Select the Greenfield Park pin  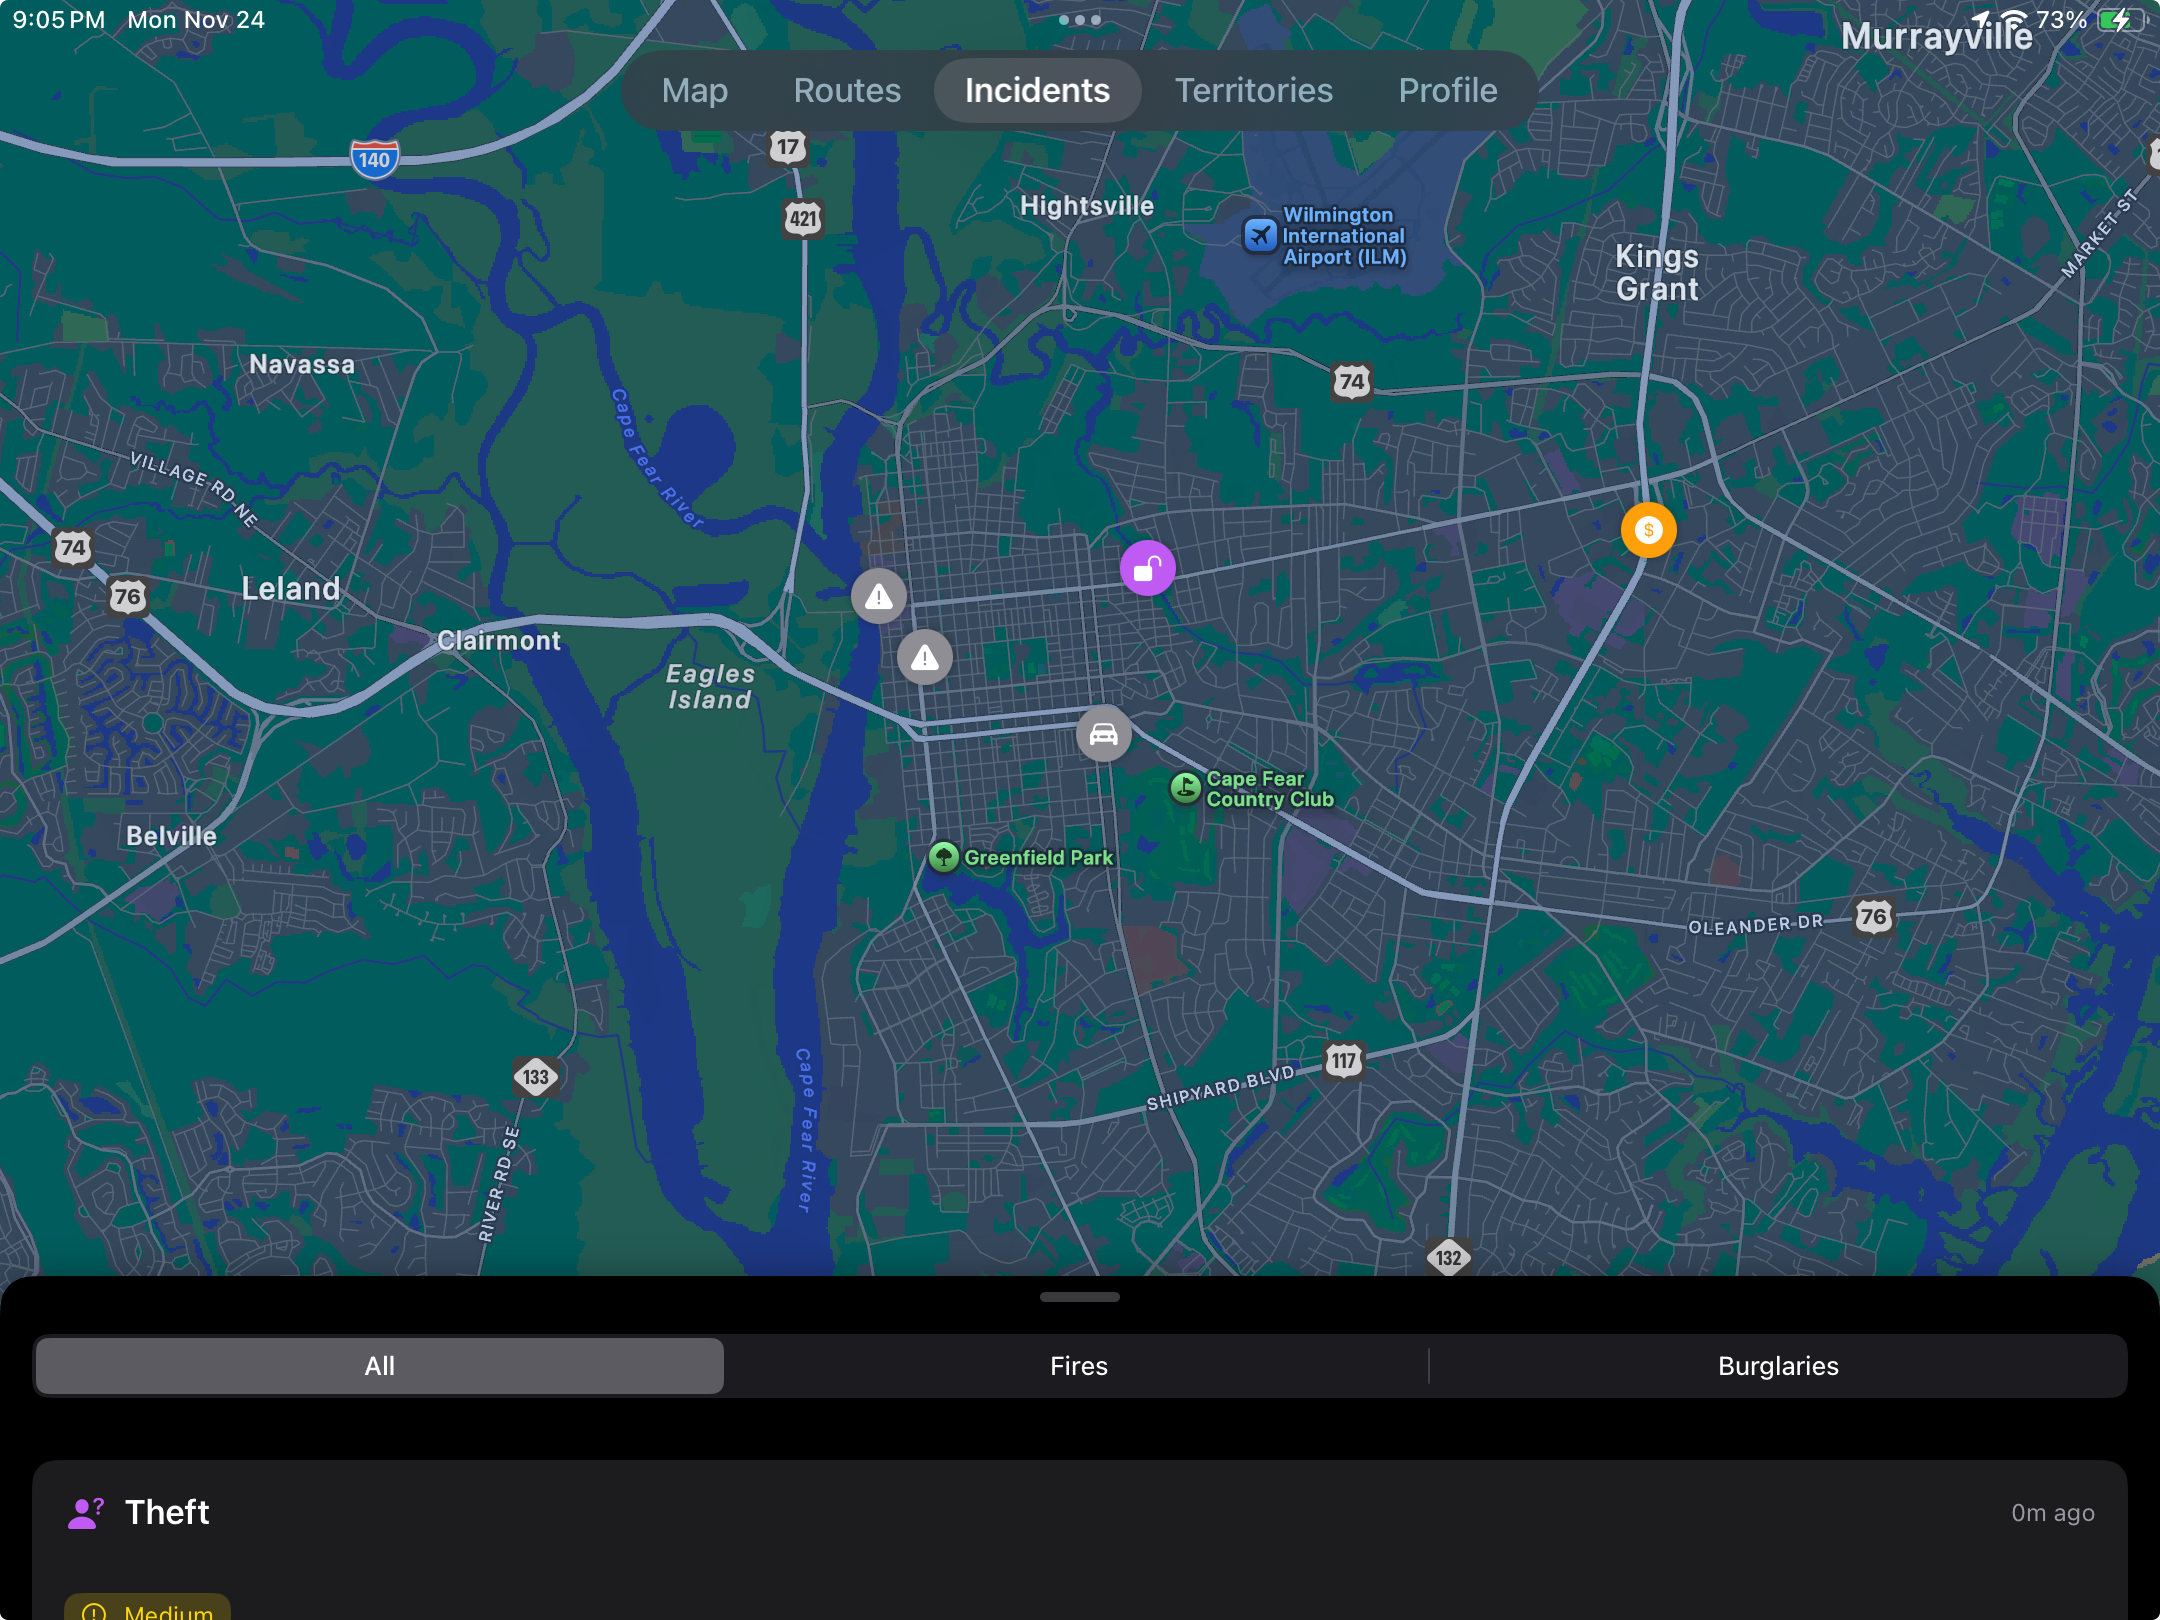943,857
